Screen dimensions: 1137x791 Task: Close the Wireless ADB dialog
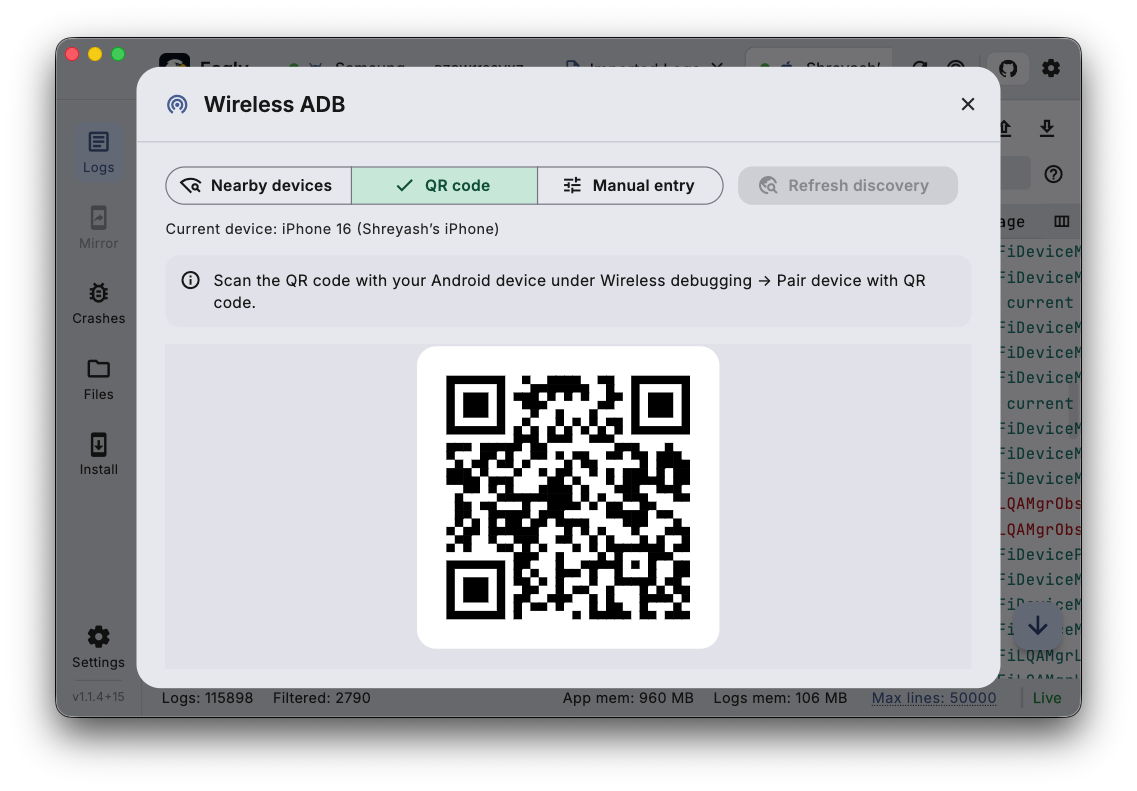(967, 104)
